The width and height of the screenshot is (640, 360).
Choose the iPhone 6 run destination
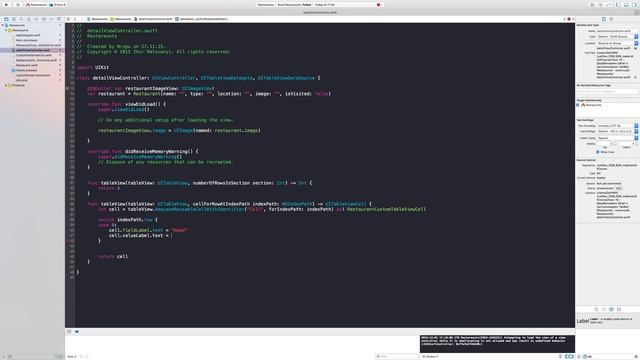pyautogui.click(x=58, y=4)
